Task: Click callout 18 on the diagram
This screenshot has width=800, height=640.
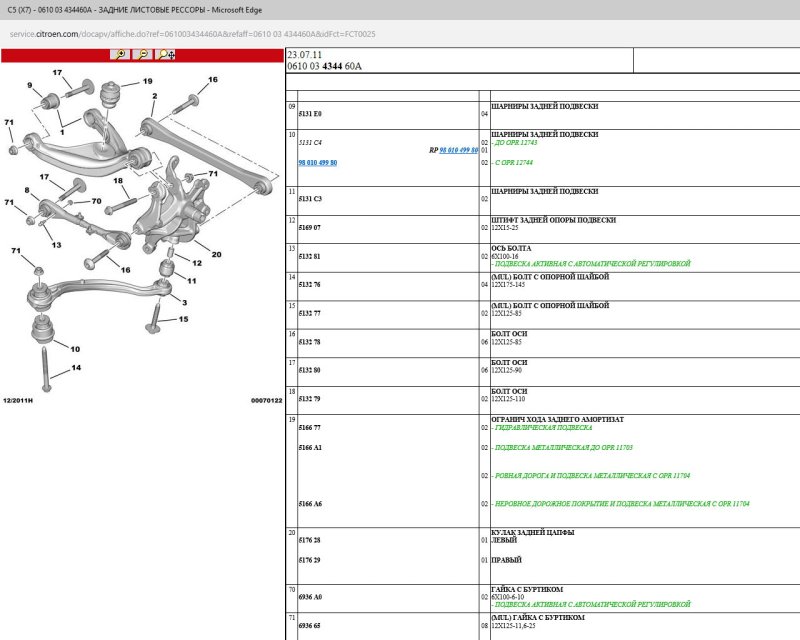Action: pos(118,180)
